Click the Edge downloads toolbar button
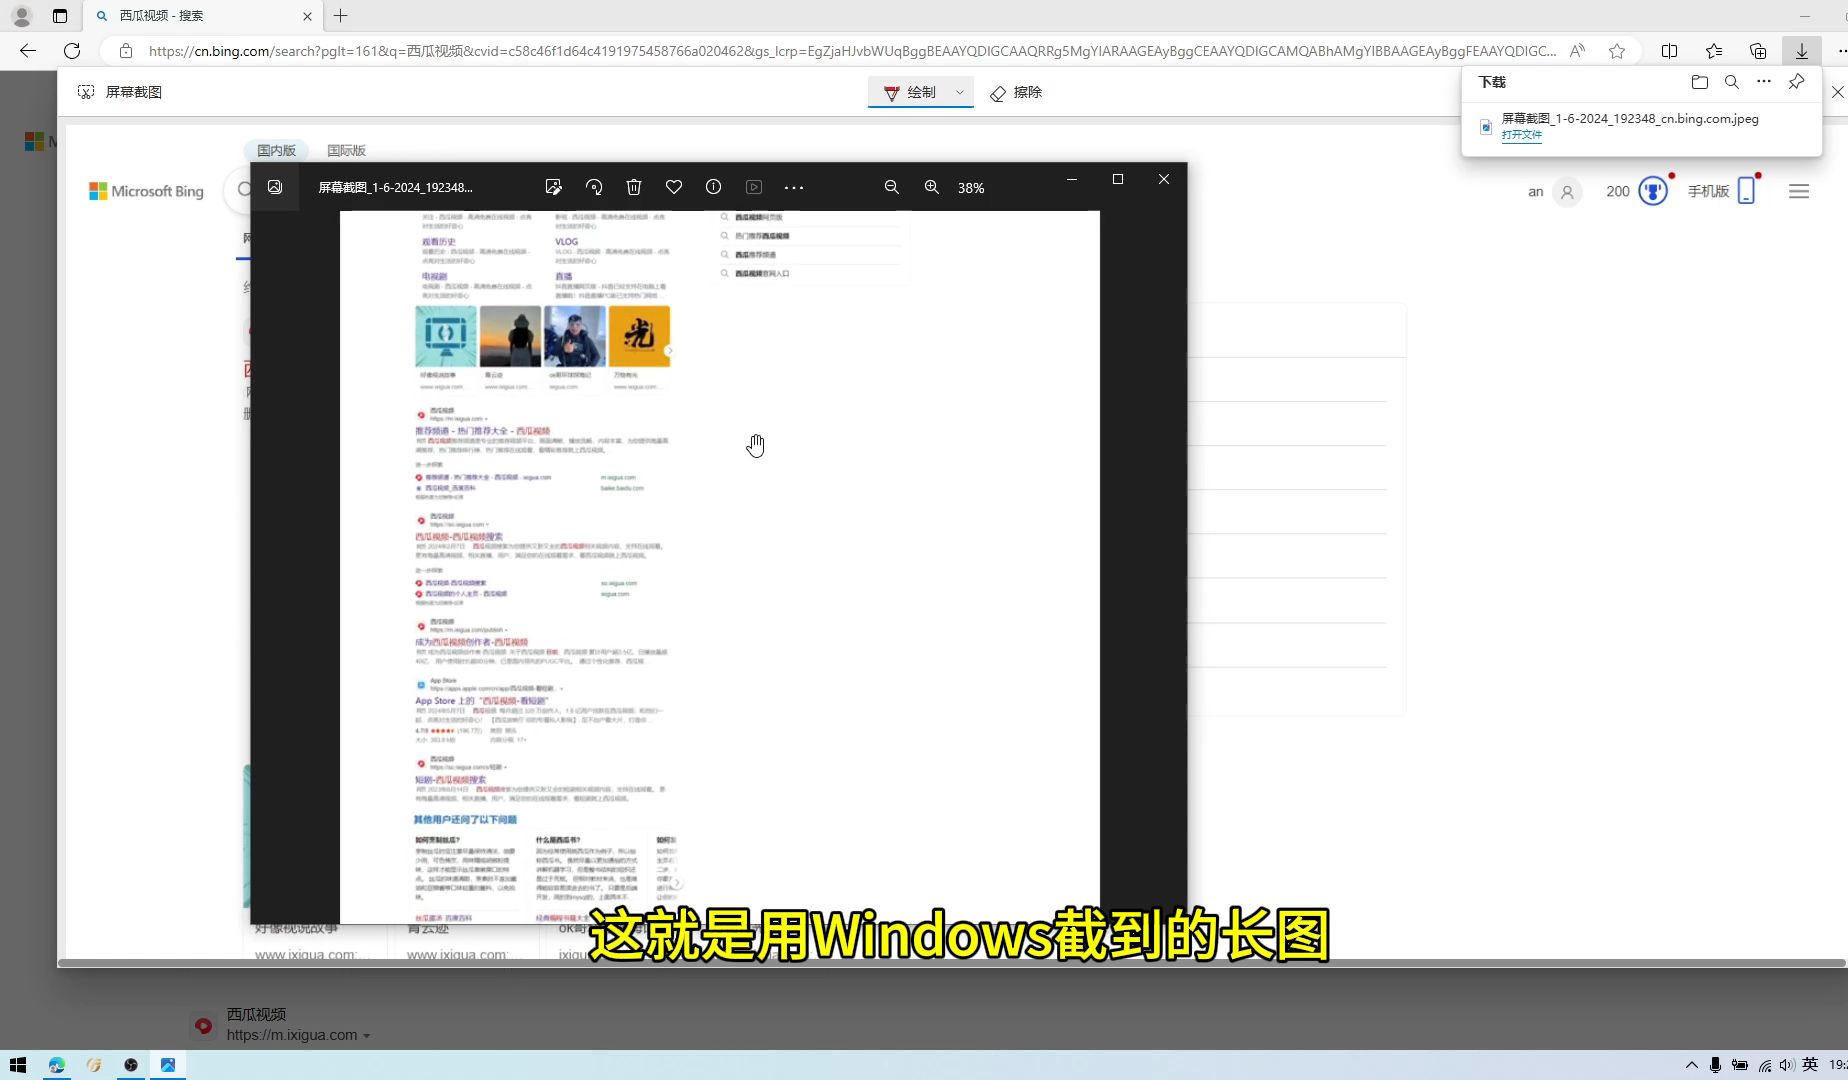Viewport: 1848px width, 1080px height. coord(1801,51)
